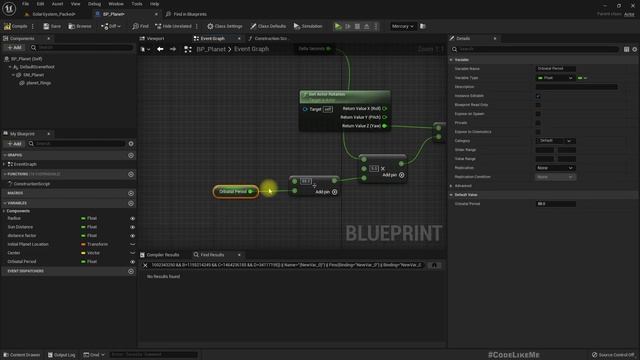The image size is (640, 360).
Task: Toggle the Radius variable eye icon
Action: [x=133, y=218]
